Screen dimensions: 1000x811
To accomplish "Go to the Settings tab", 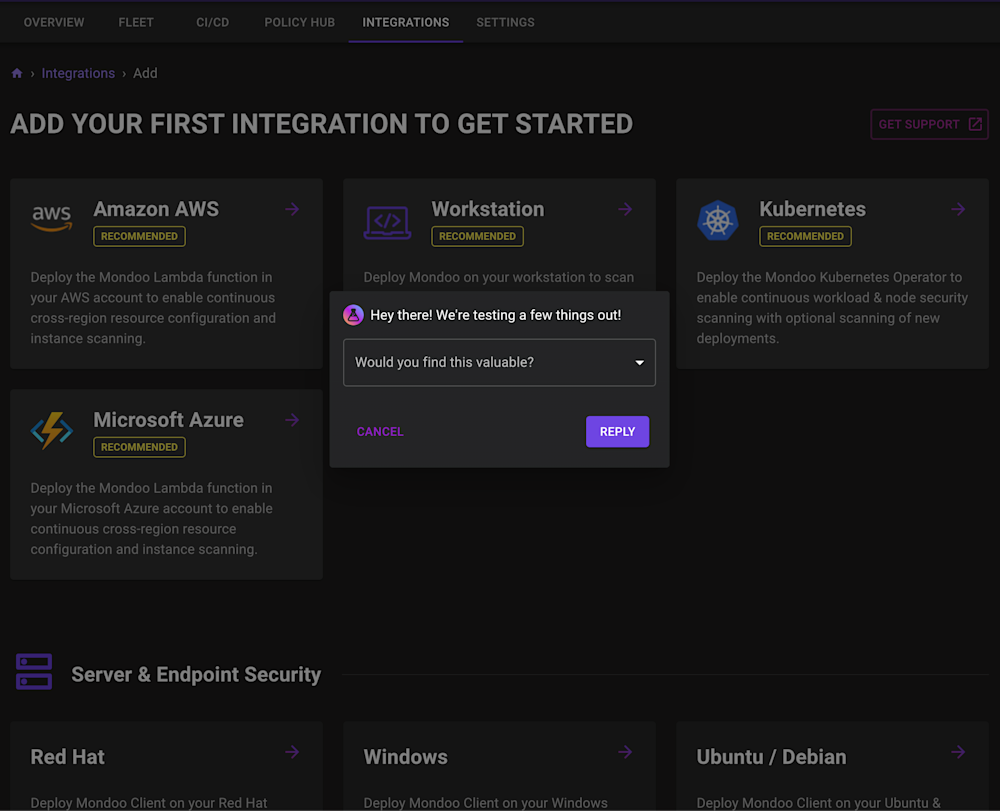I will 505,22.
